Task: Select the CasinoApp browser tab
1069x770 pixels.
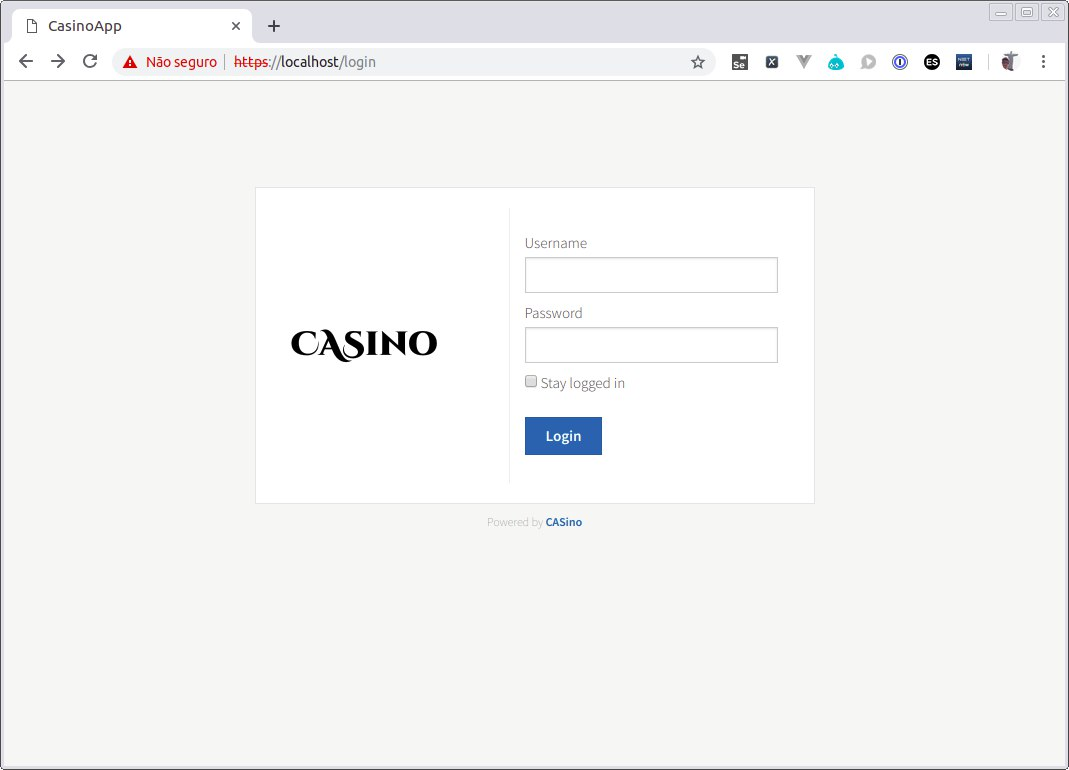Action: click(x=120, y=26)
